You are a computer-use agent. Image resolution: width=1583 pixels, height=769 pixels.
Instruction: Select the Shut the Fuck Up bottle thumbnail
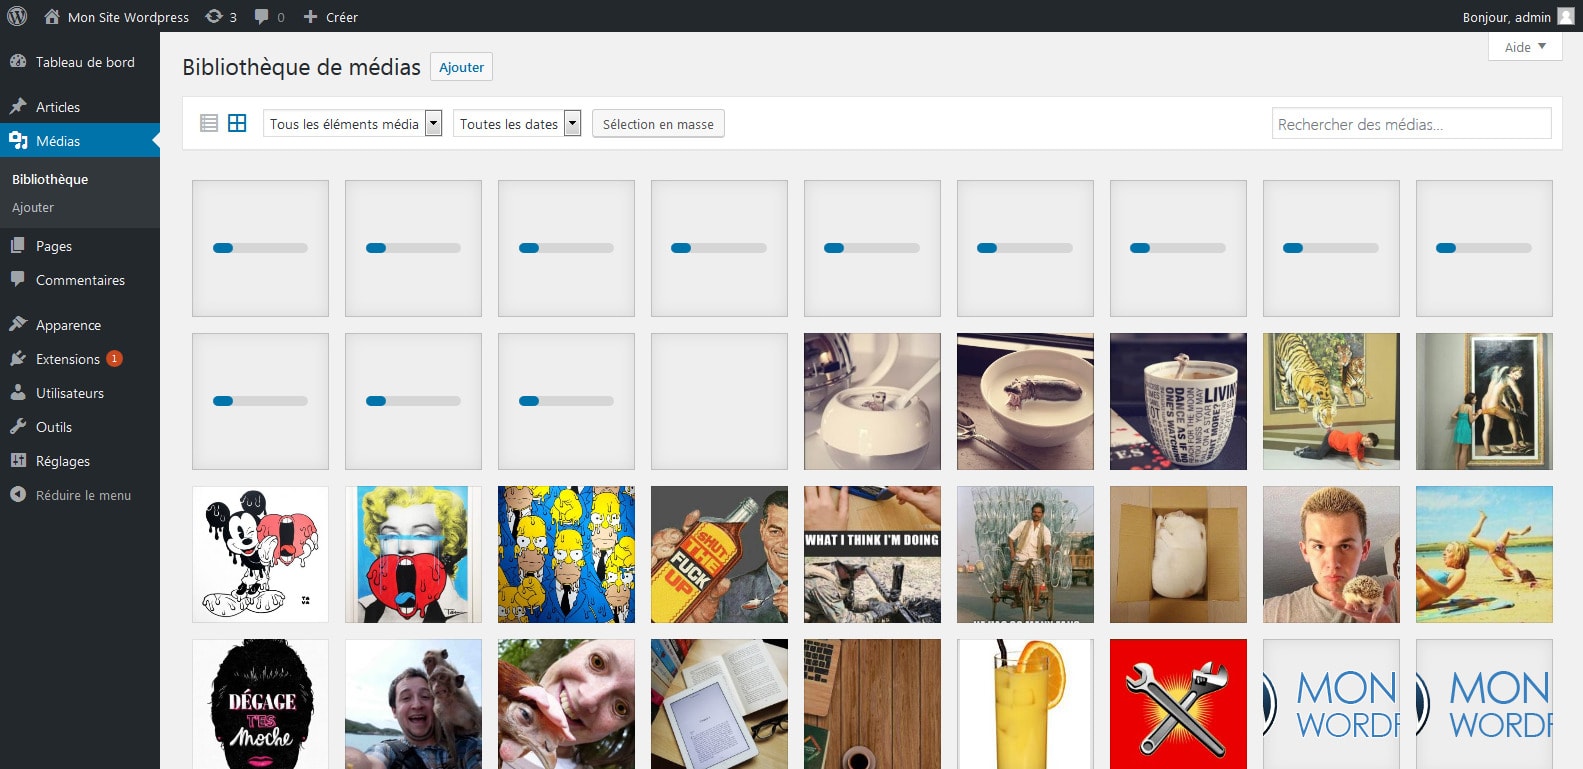point(719,554)
